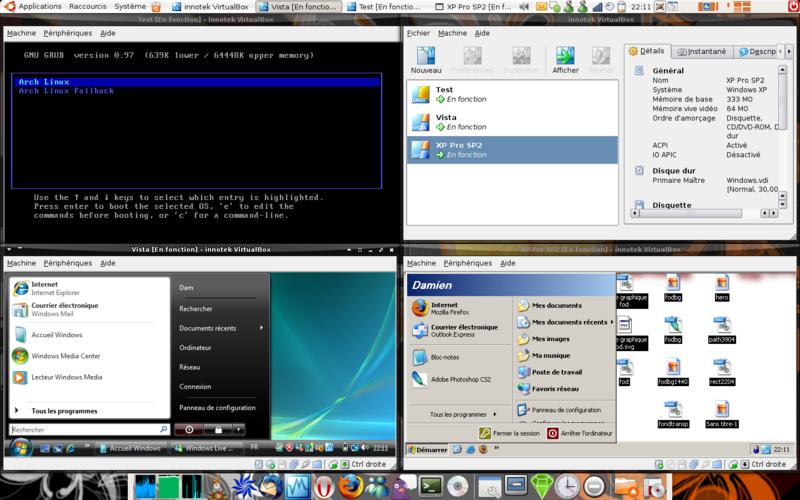Click the Vista Start orb button
This screenshot has height=500, width=800.
tap(18, 448)
